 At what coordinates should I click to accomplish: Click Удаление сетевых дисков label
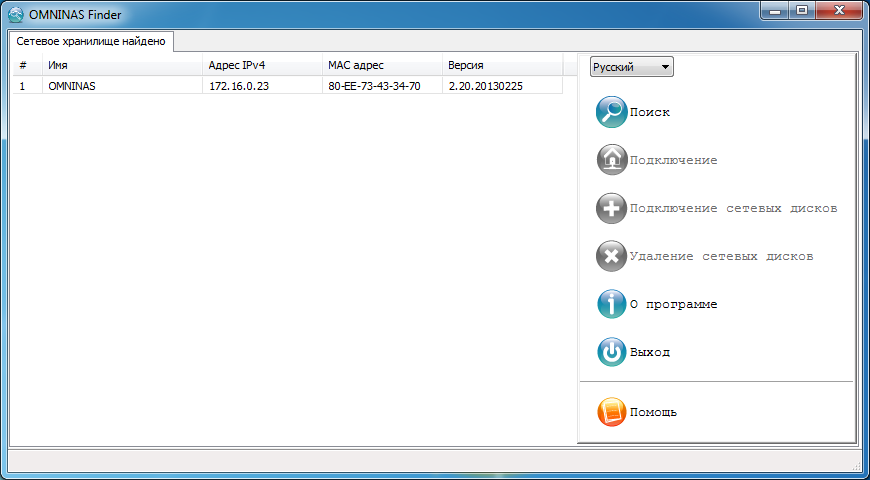722,256
